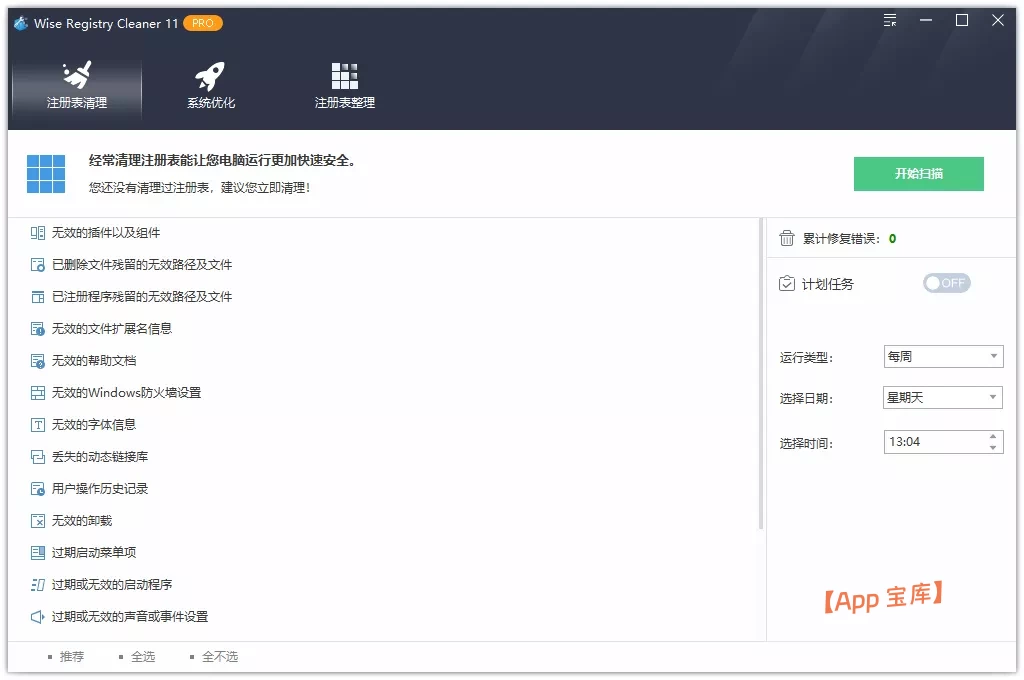1024x680 pixels.
Task: Click the font icon beside 无效的字体信息
Action: tap(36, 424)
